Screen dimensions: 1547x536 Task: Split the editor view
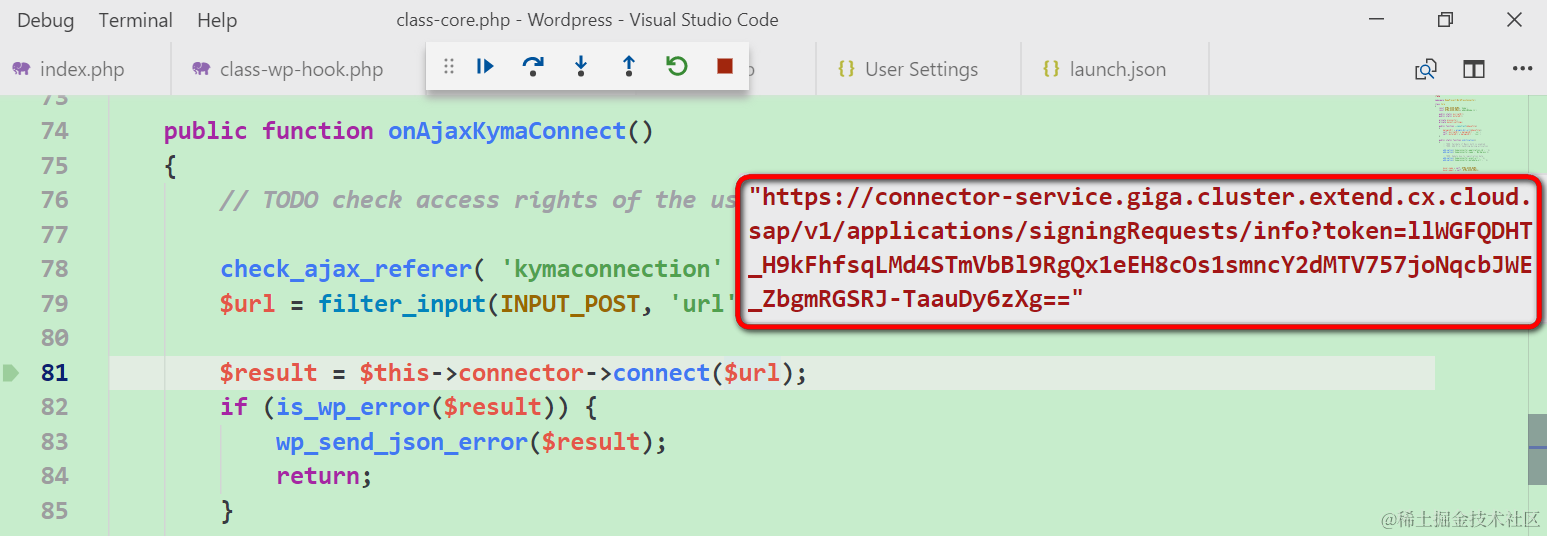pyautogui.click(x=1474, y=69)
